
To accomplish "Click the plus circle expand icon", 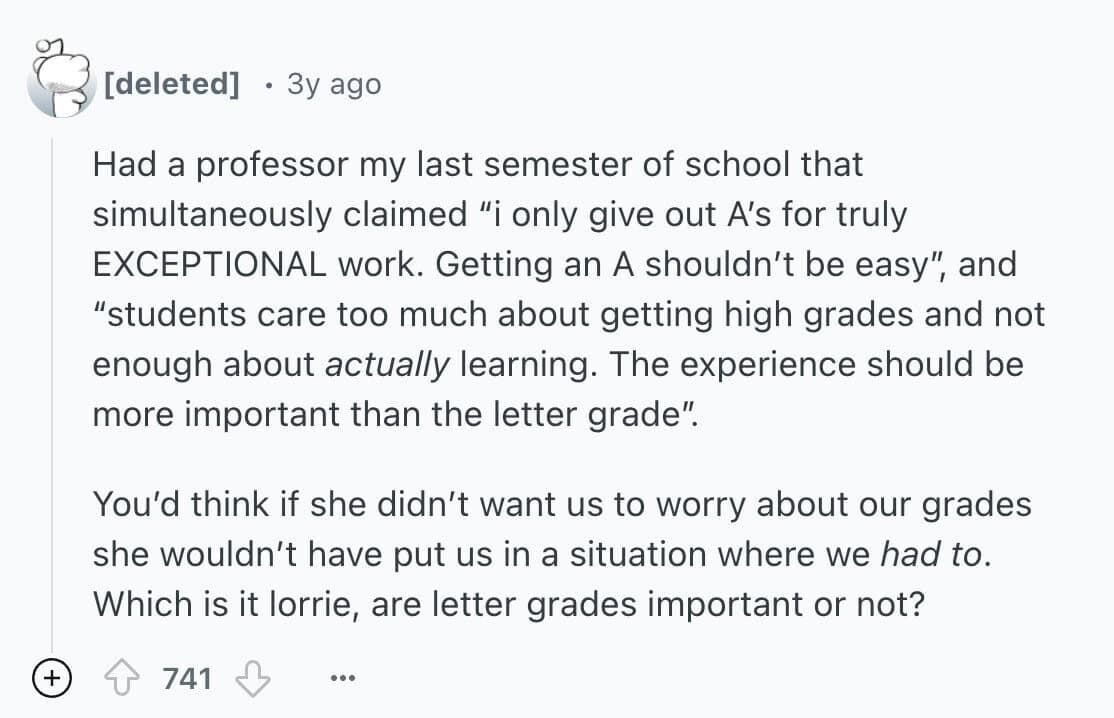I will tap(47, 679).
